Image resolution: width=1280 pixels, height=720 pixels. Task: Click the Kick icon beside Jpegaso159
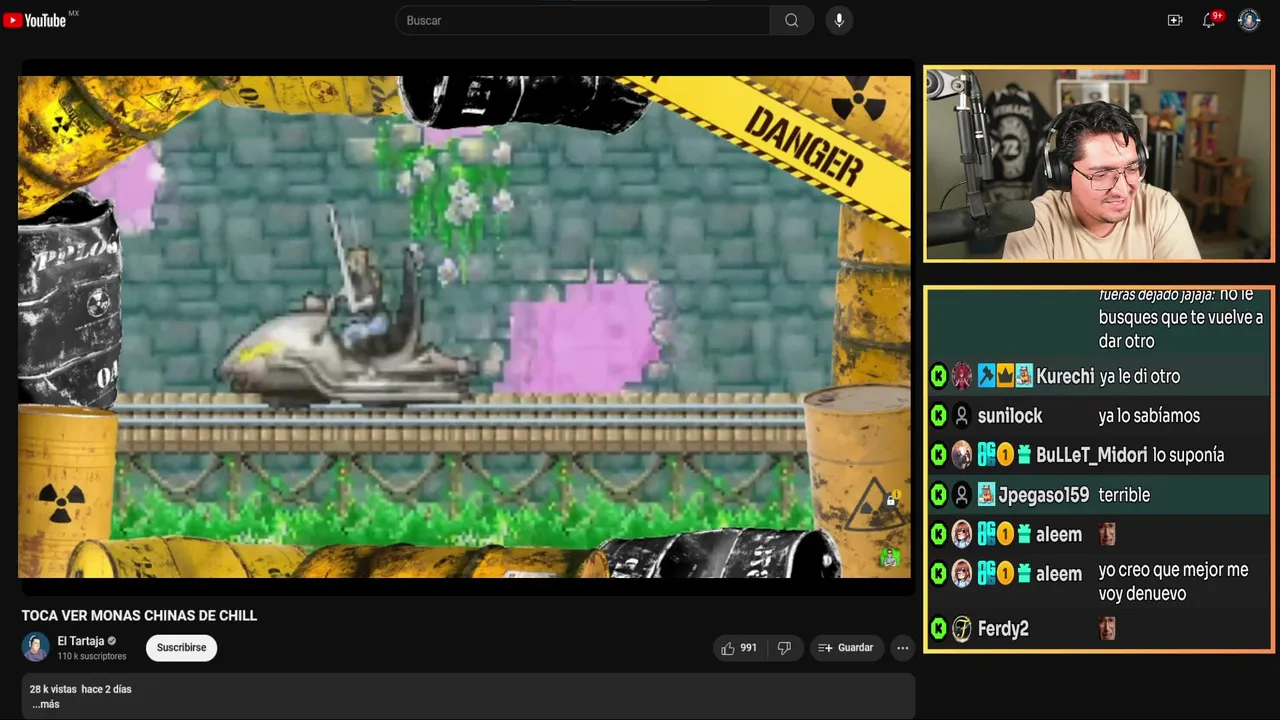tap(938, 495)
